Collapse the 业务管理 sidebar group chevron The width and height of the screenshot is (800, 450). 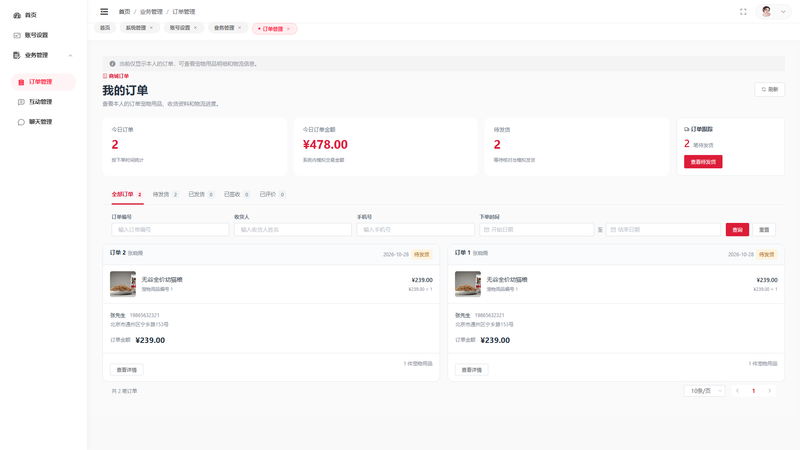coord(70,55)
